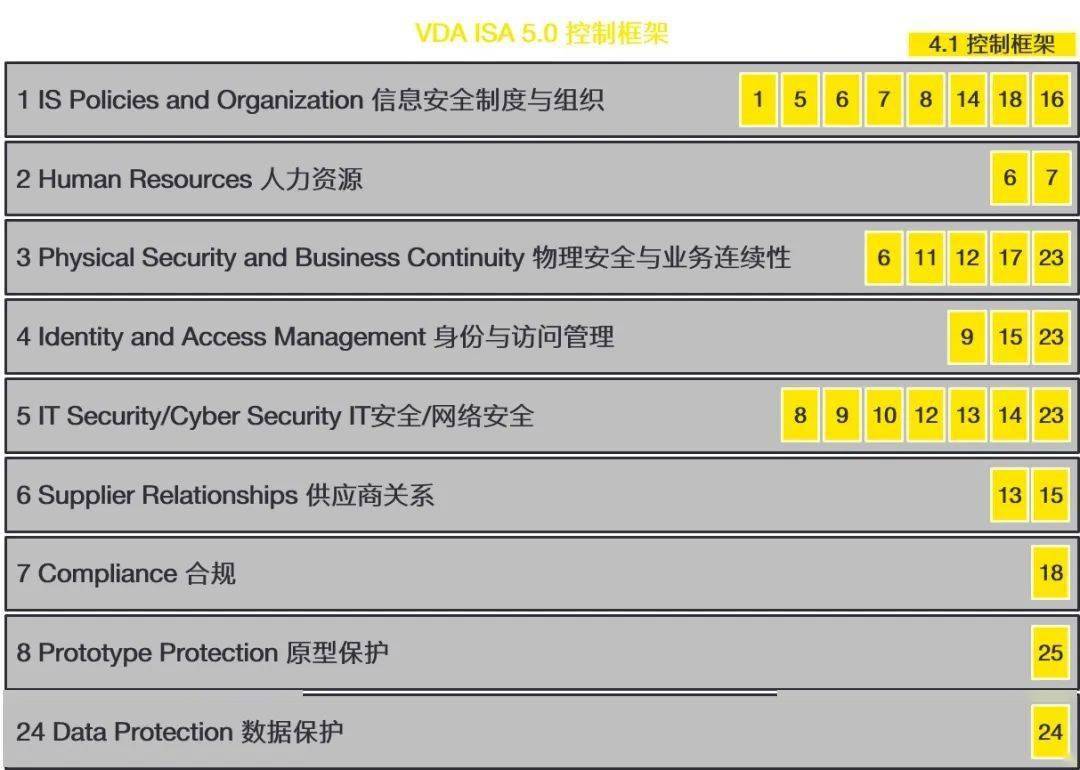Select the Human Resources 人力资源 row label

pos(189,179)
